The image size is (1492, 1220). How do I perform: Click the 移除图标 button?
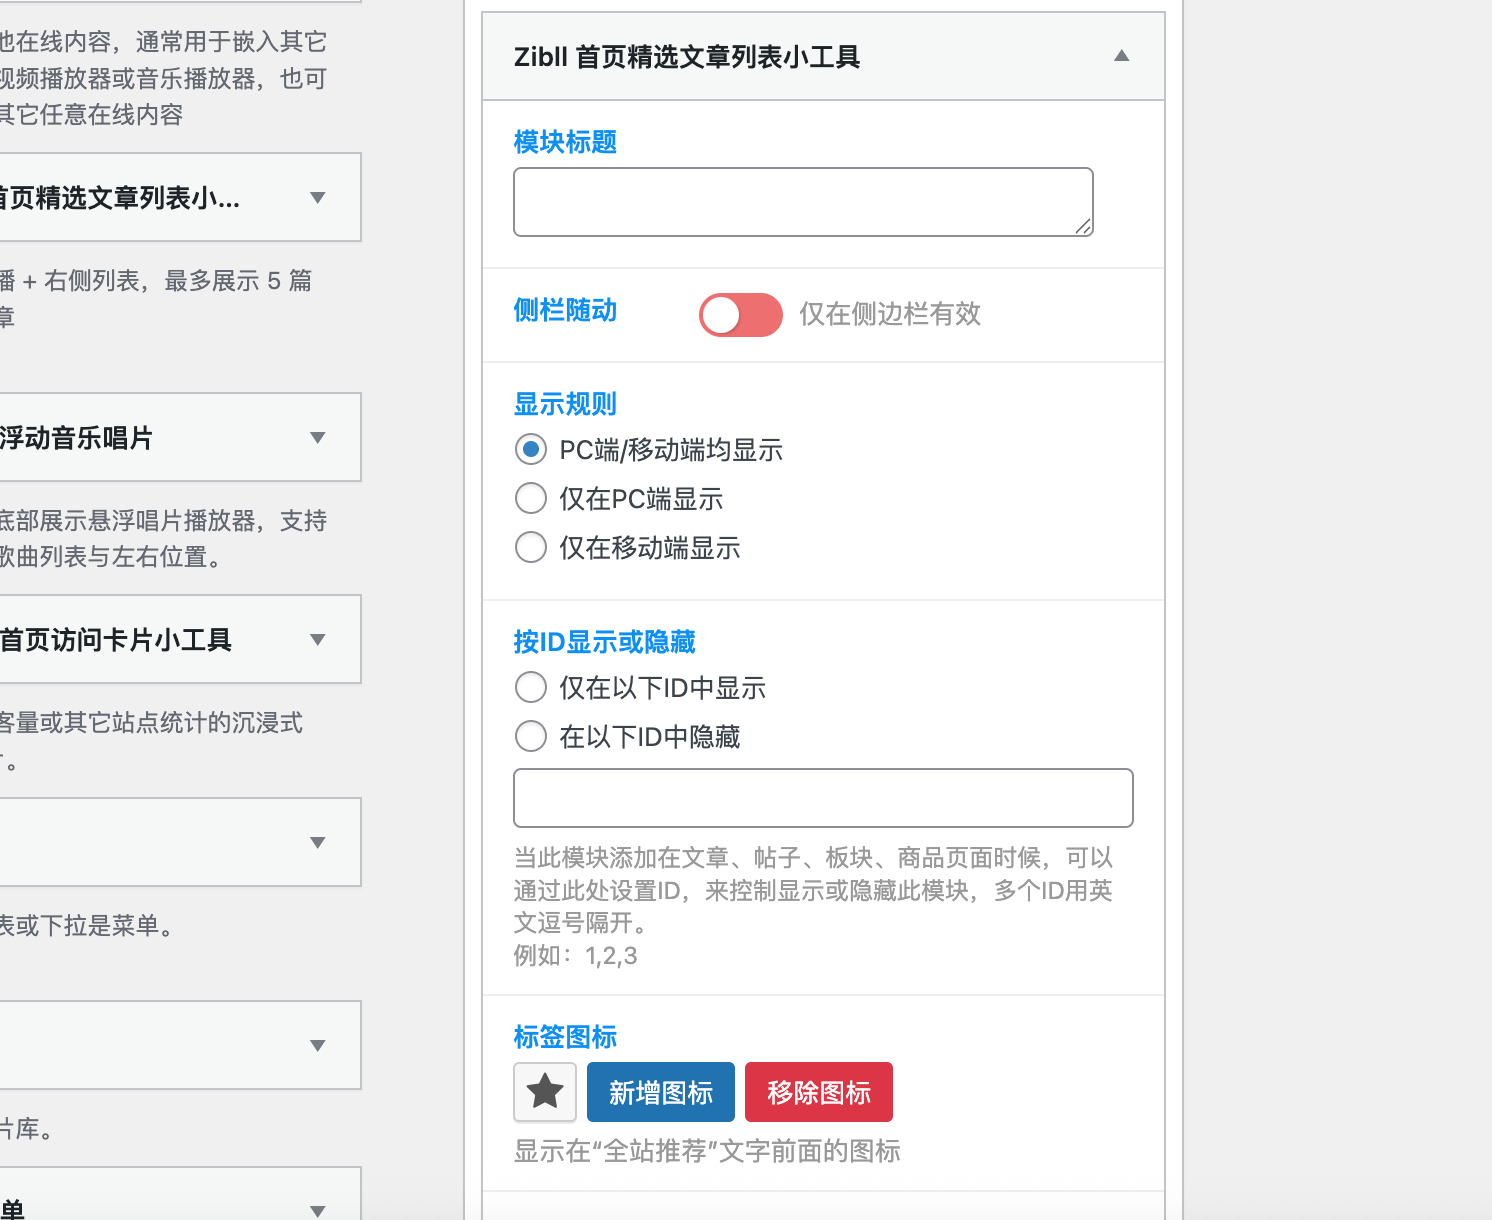818,1091
